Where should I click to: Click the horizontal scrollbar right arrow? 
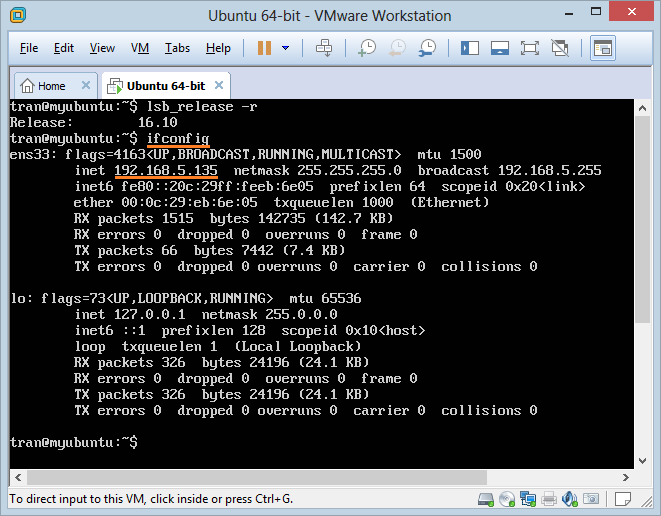[626, 478]
